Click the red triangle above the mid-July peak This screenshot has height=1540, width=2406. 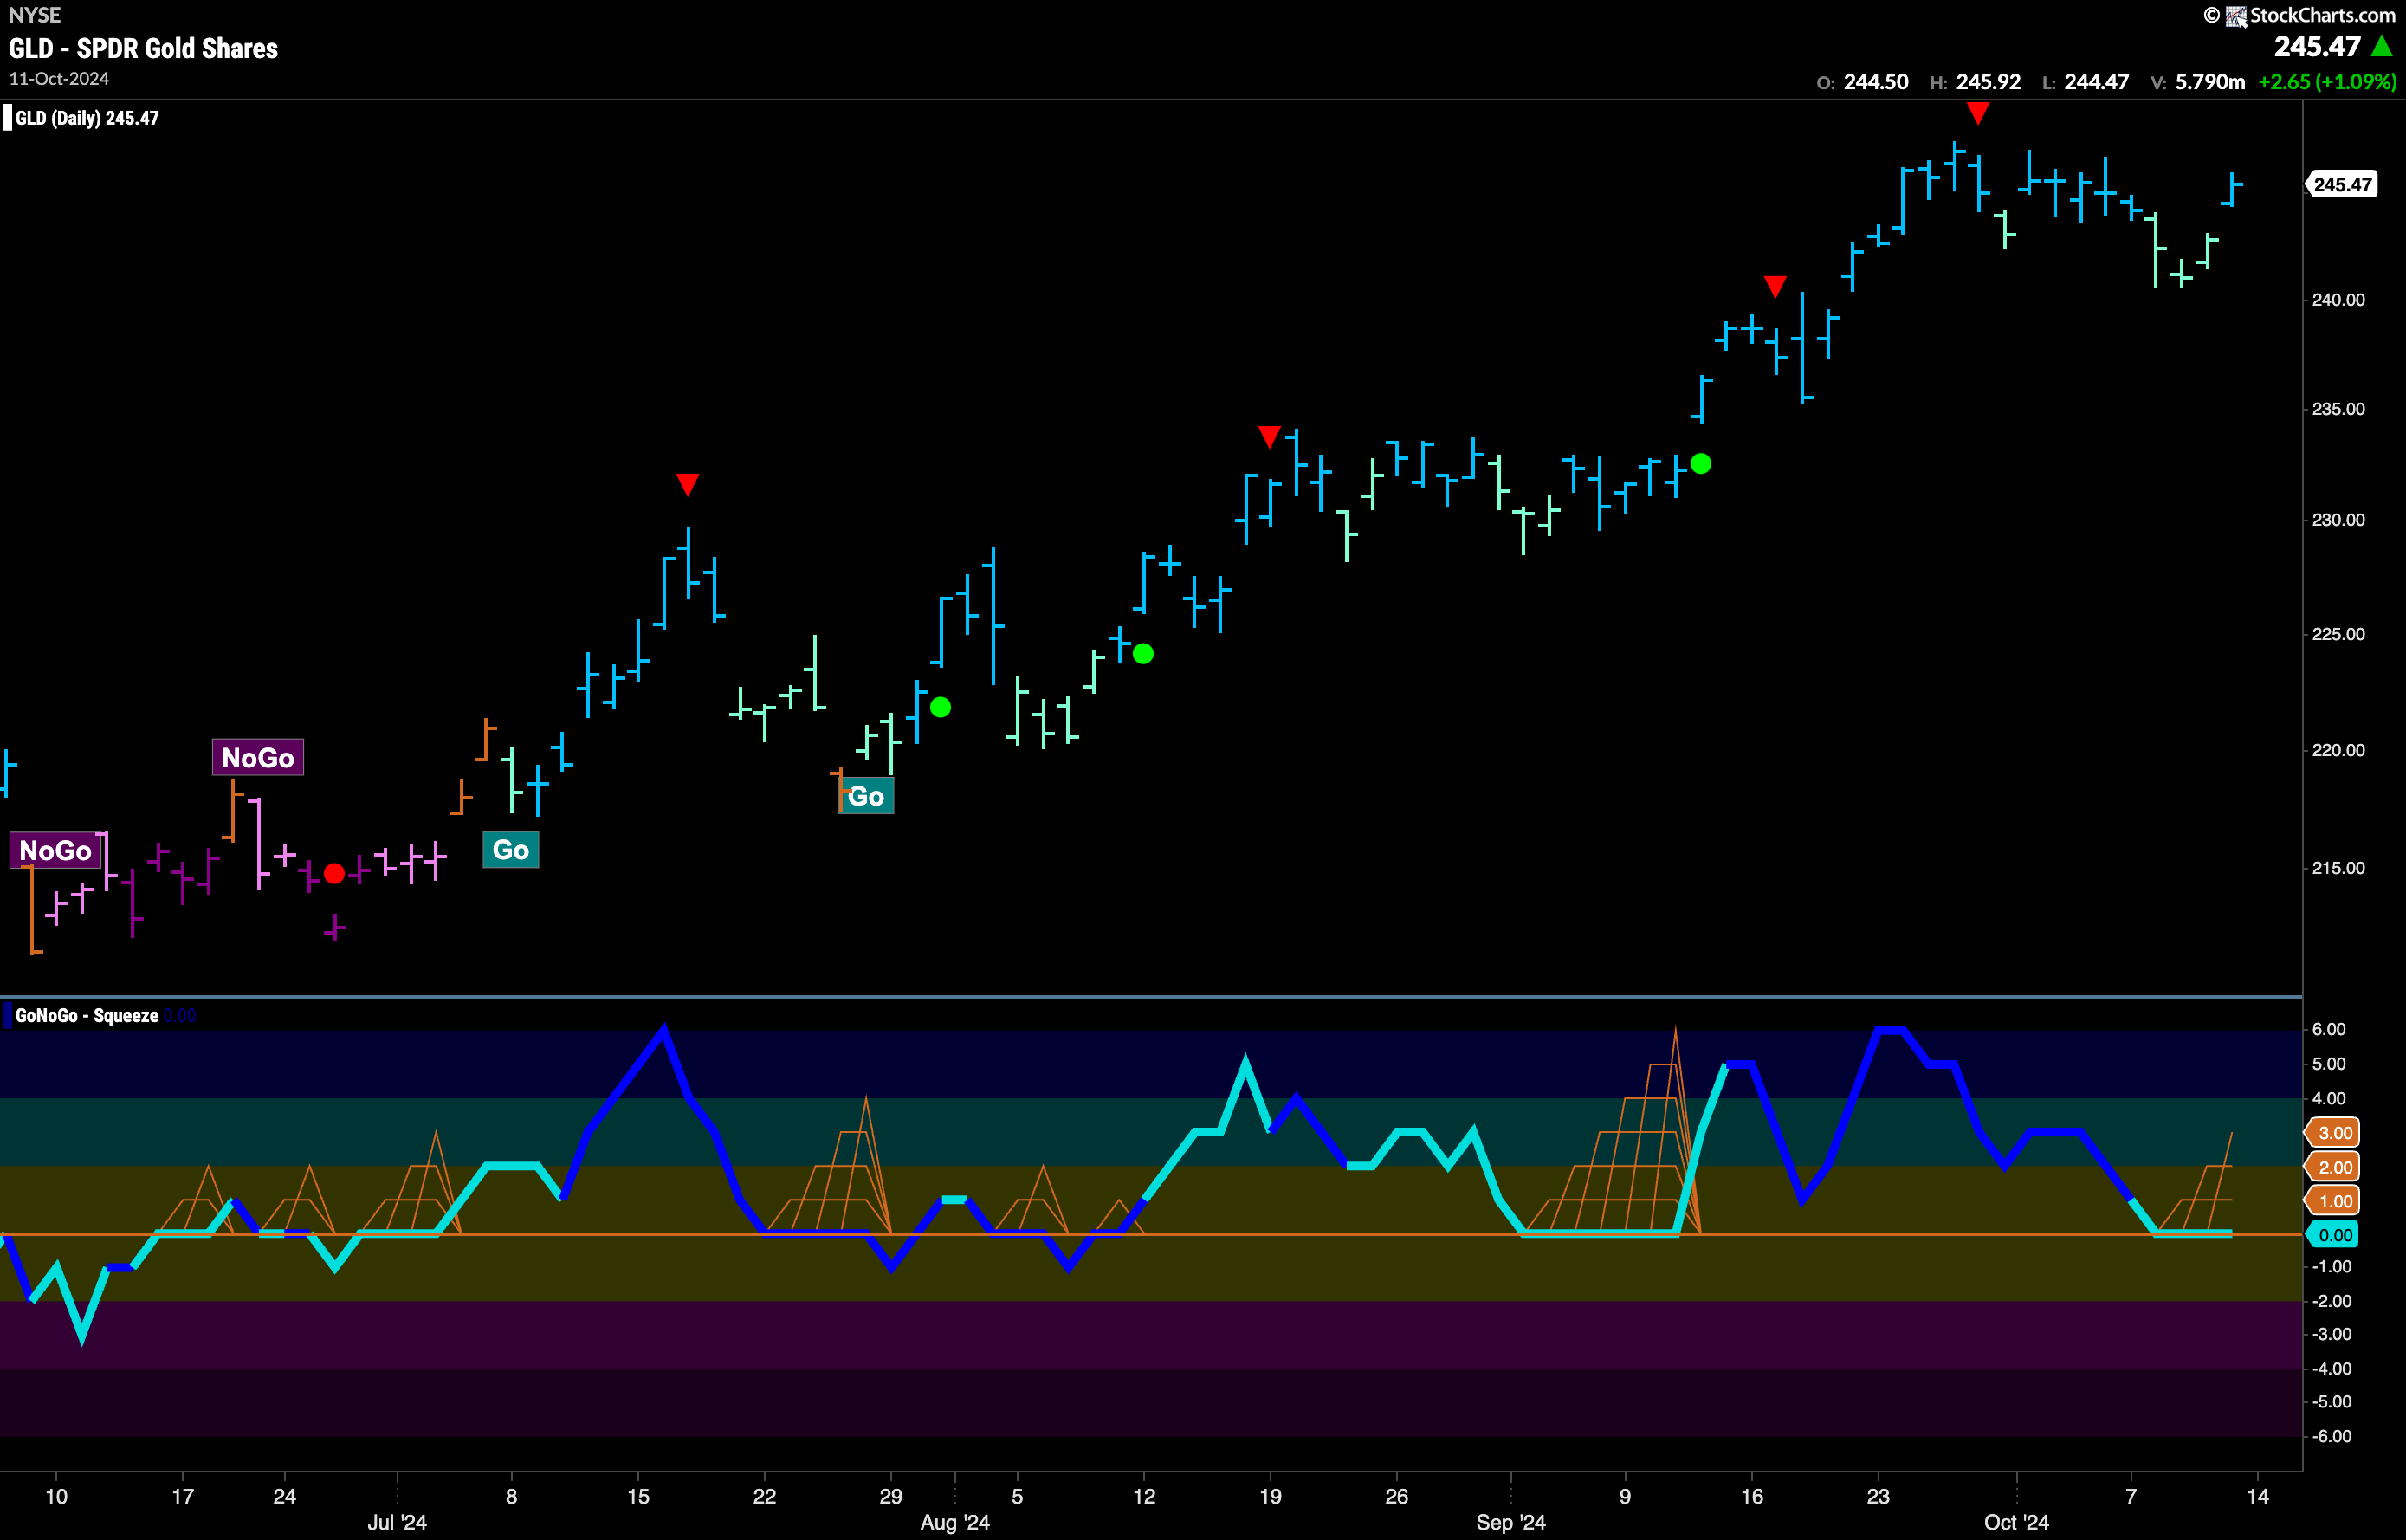click(x=687, y=485)
